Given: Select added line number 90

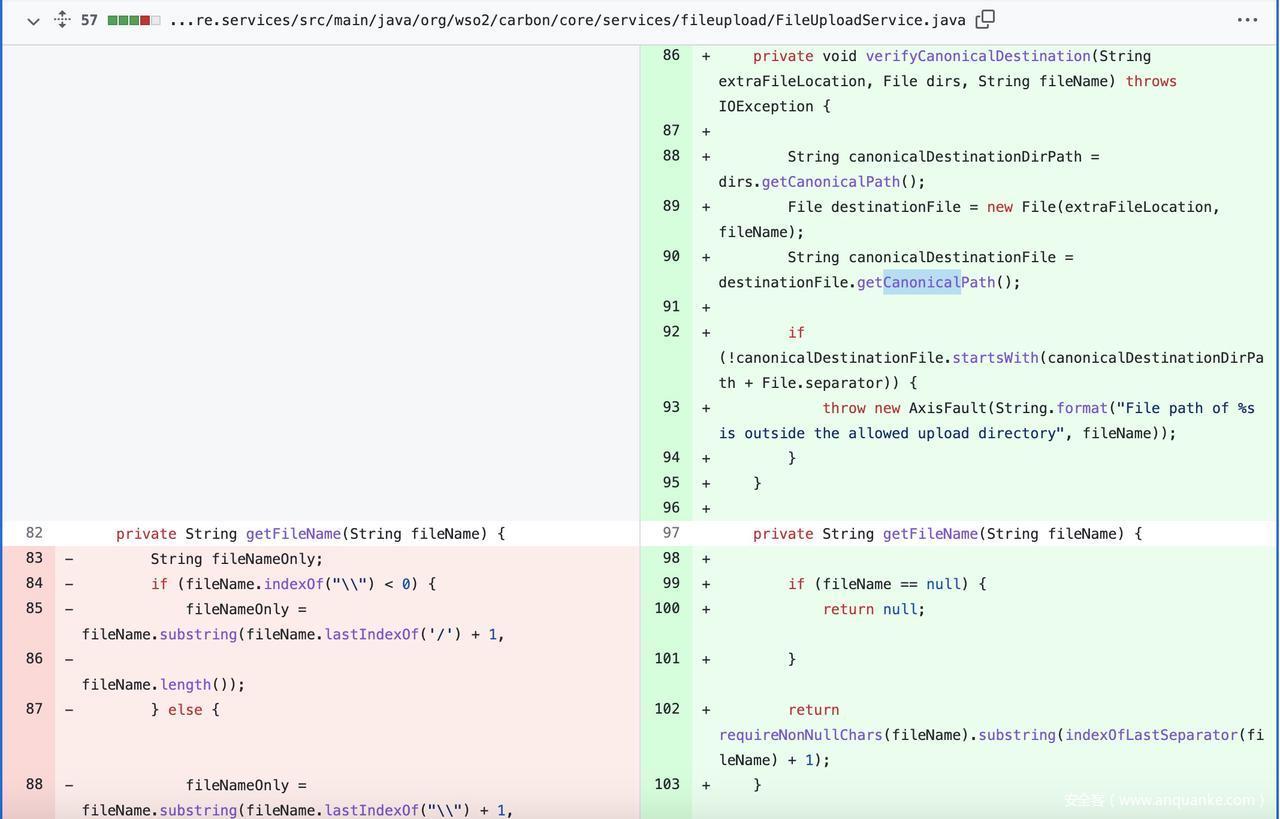Looking at the screenshot, I should 671,256.
